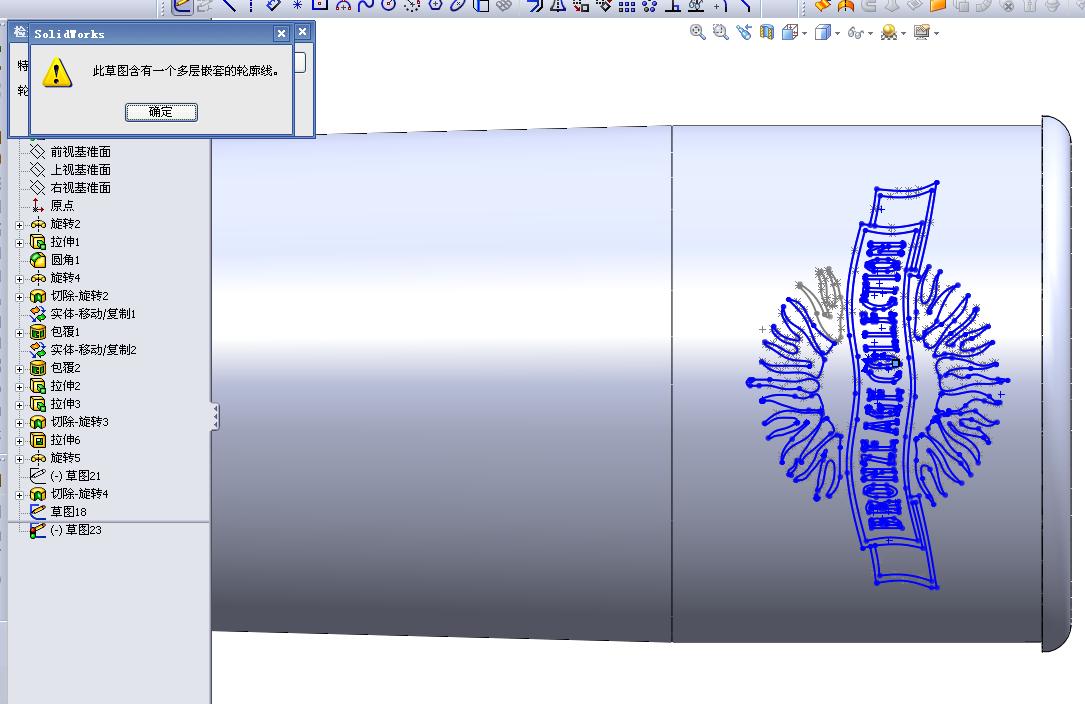This screenshot has height=704, width=1085.
Task: Click the BRONZE AGE COLLECTION sketch text
Action: click(886, 385)
